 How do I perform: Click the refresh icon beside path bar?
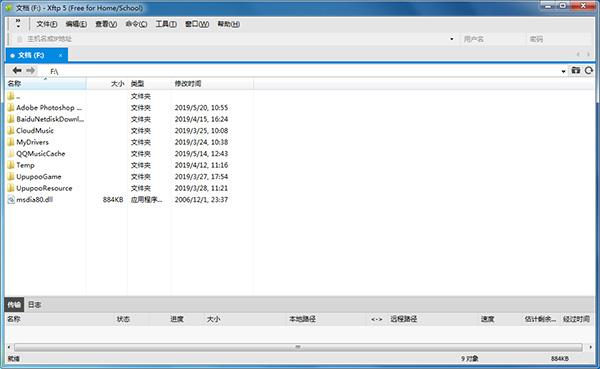589,70
